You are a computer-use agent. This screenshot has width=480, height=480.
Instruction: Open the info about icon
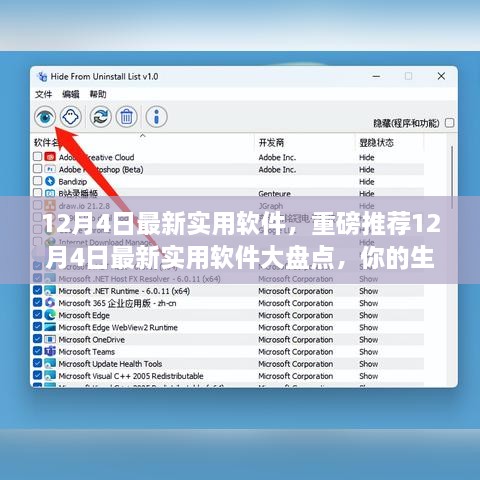[x=156, y=117]
